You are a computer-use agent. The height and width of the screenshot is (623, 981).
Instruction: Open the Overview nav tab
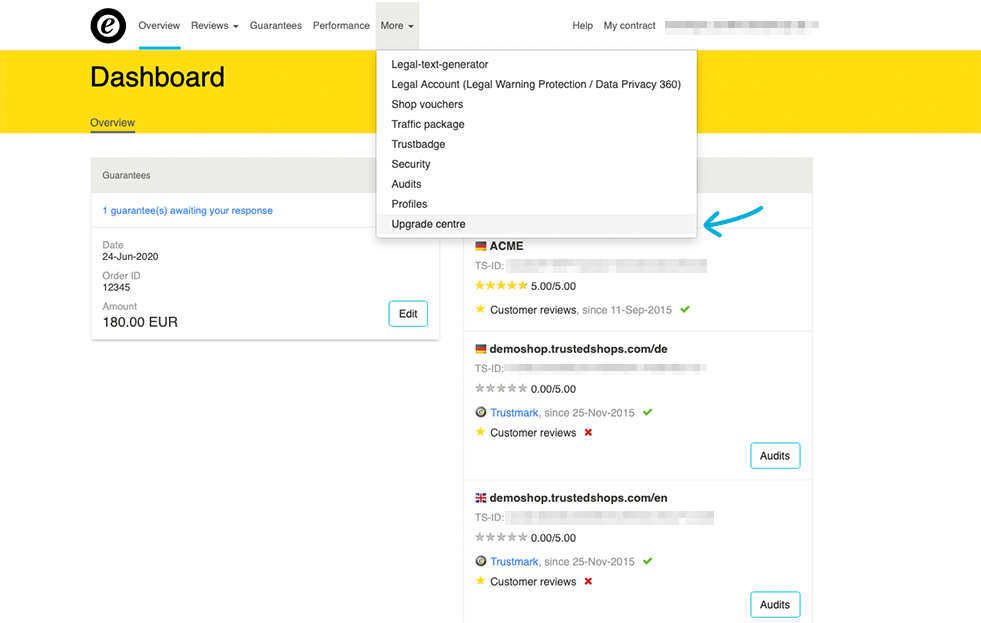coord(159,26)
